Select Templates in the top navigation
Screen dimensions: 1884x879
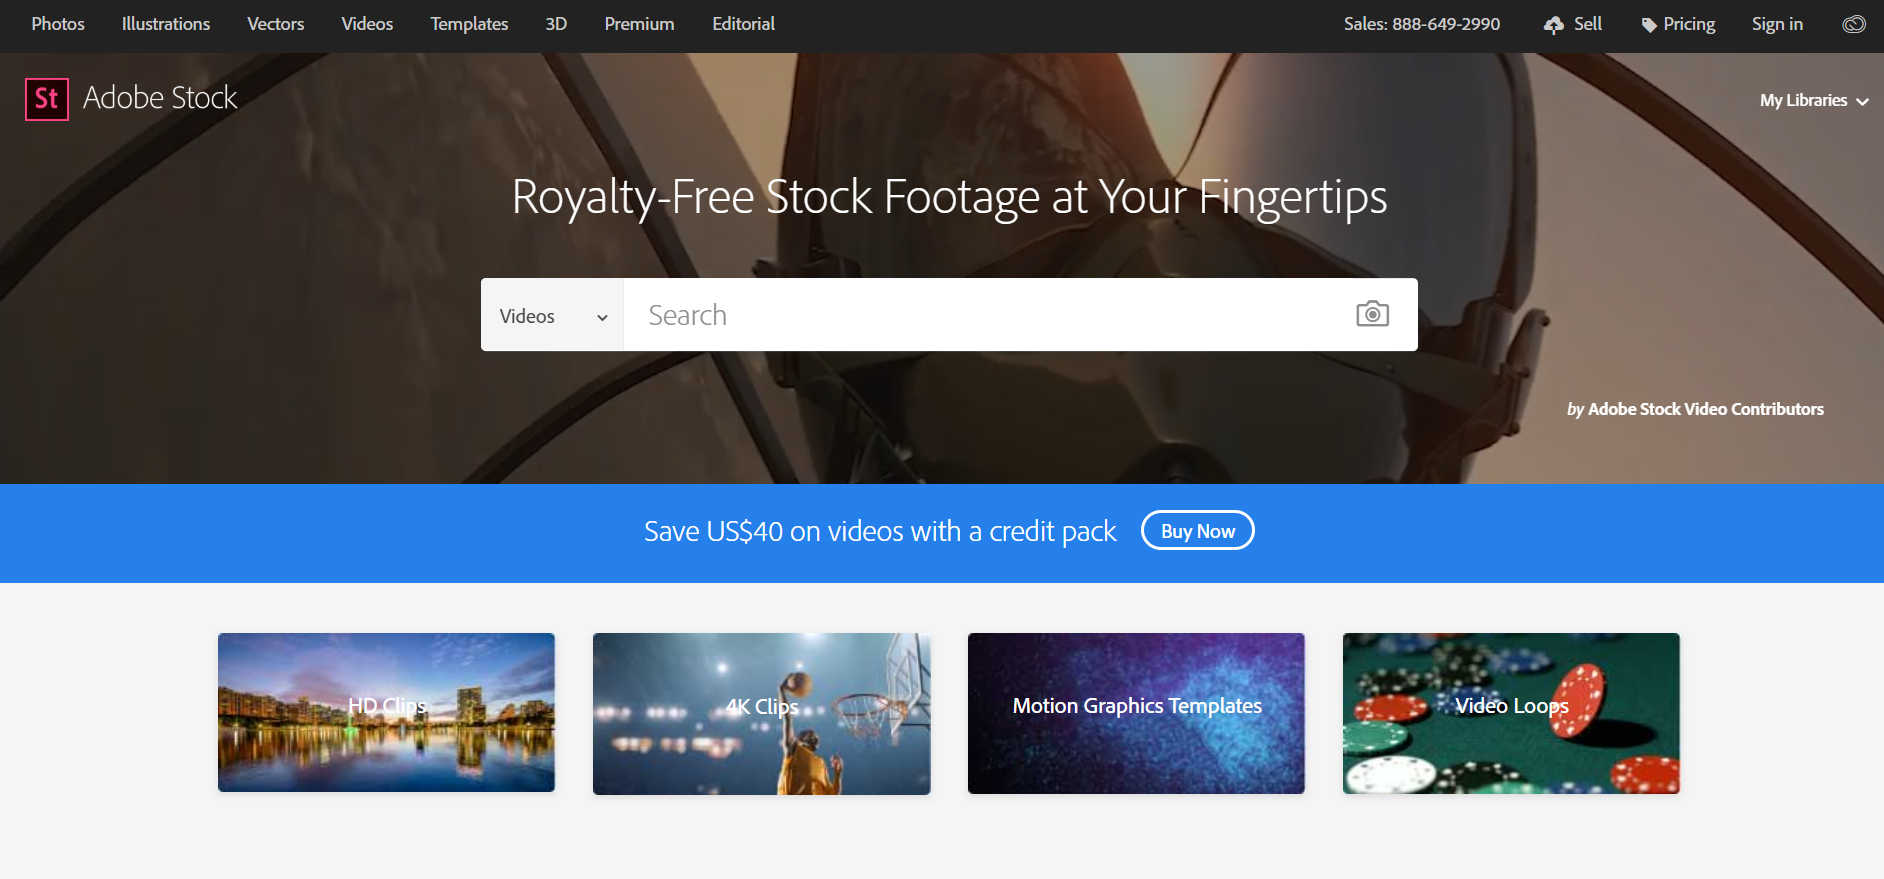point(469,24)
